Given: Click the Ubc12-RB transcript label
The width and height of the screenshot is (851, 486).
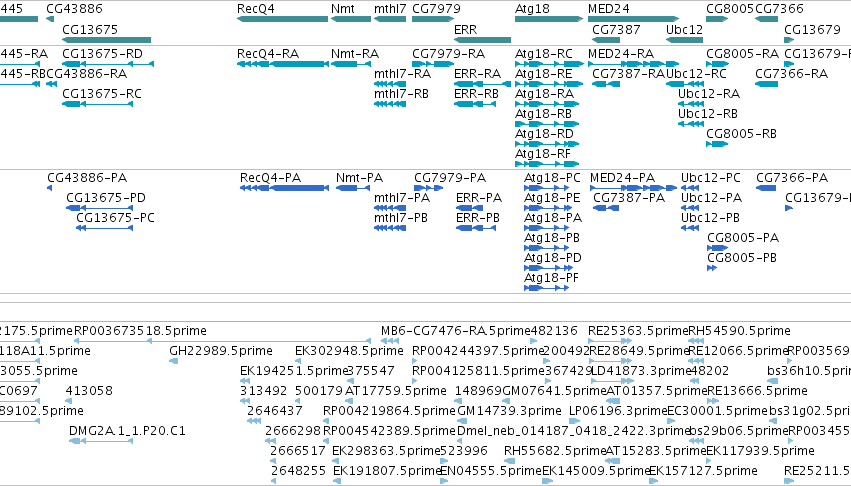Looking at the screenshot, I should pyautogui.click(x=708, y=113).
